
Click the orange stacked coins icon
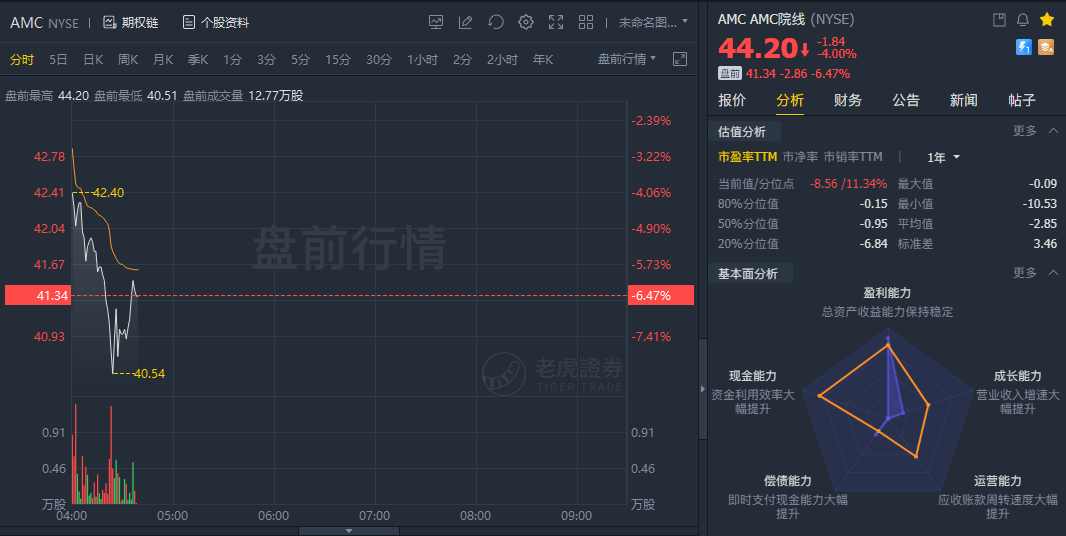click(1046, 47)
